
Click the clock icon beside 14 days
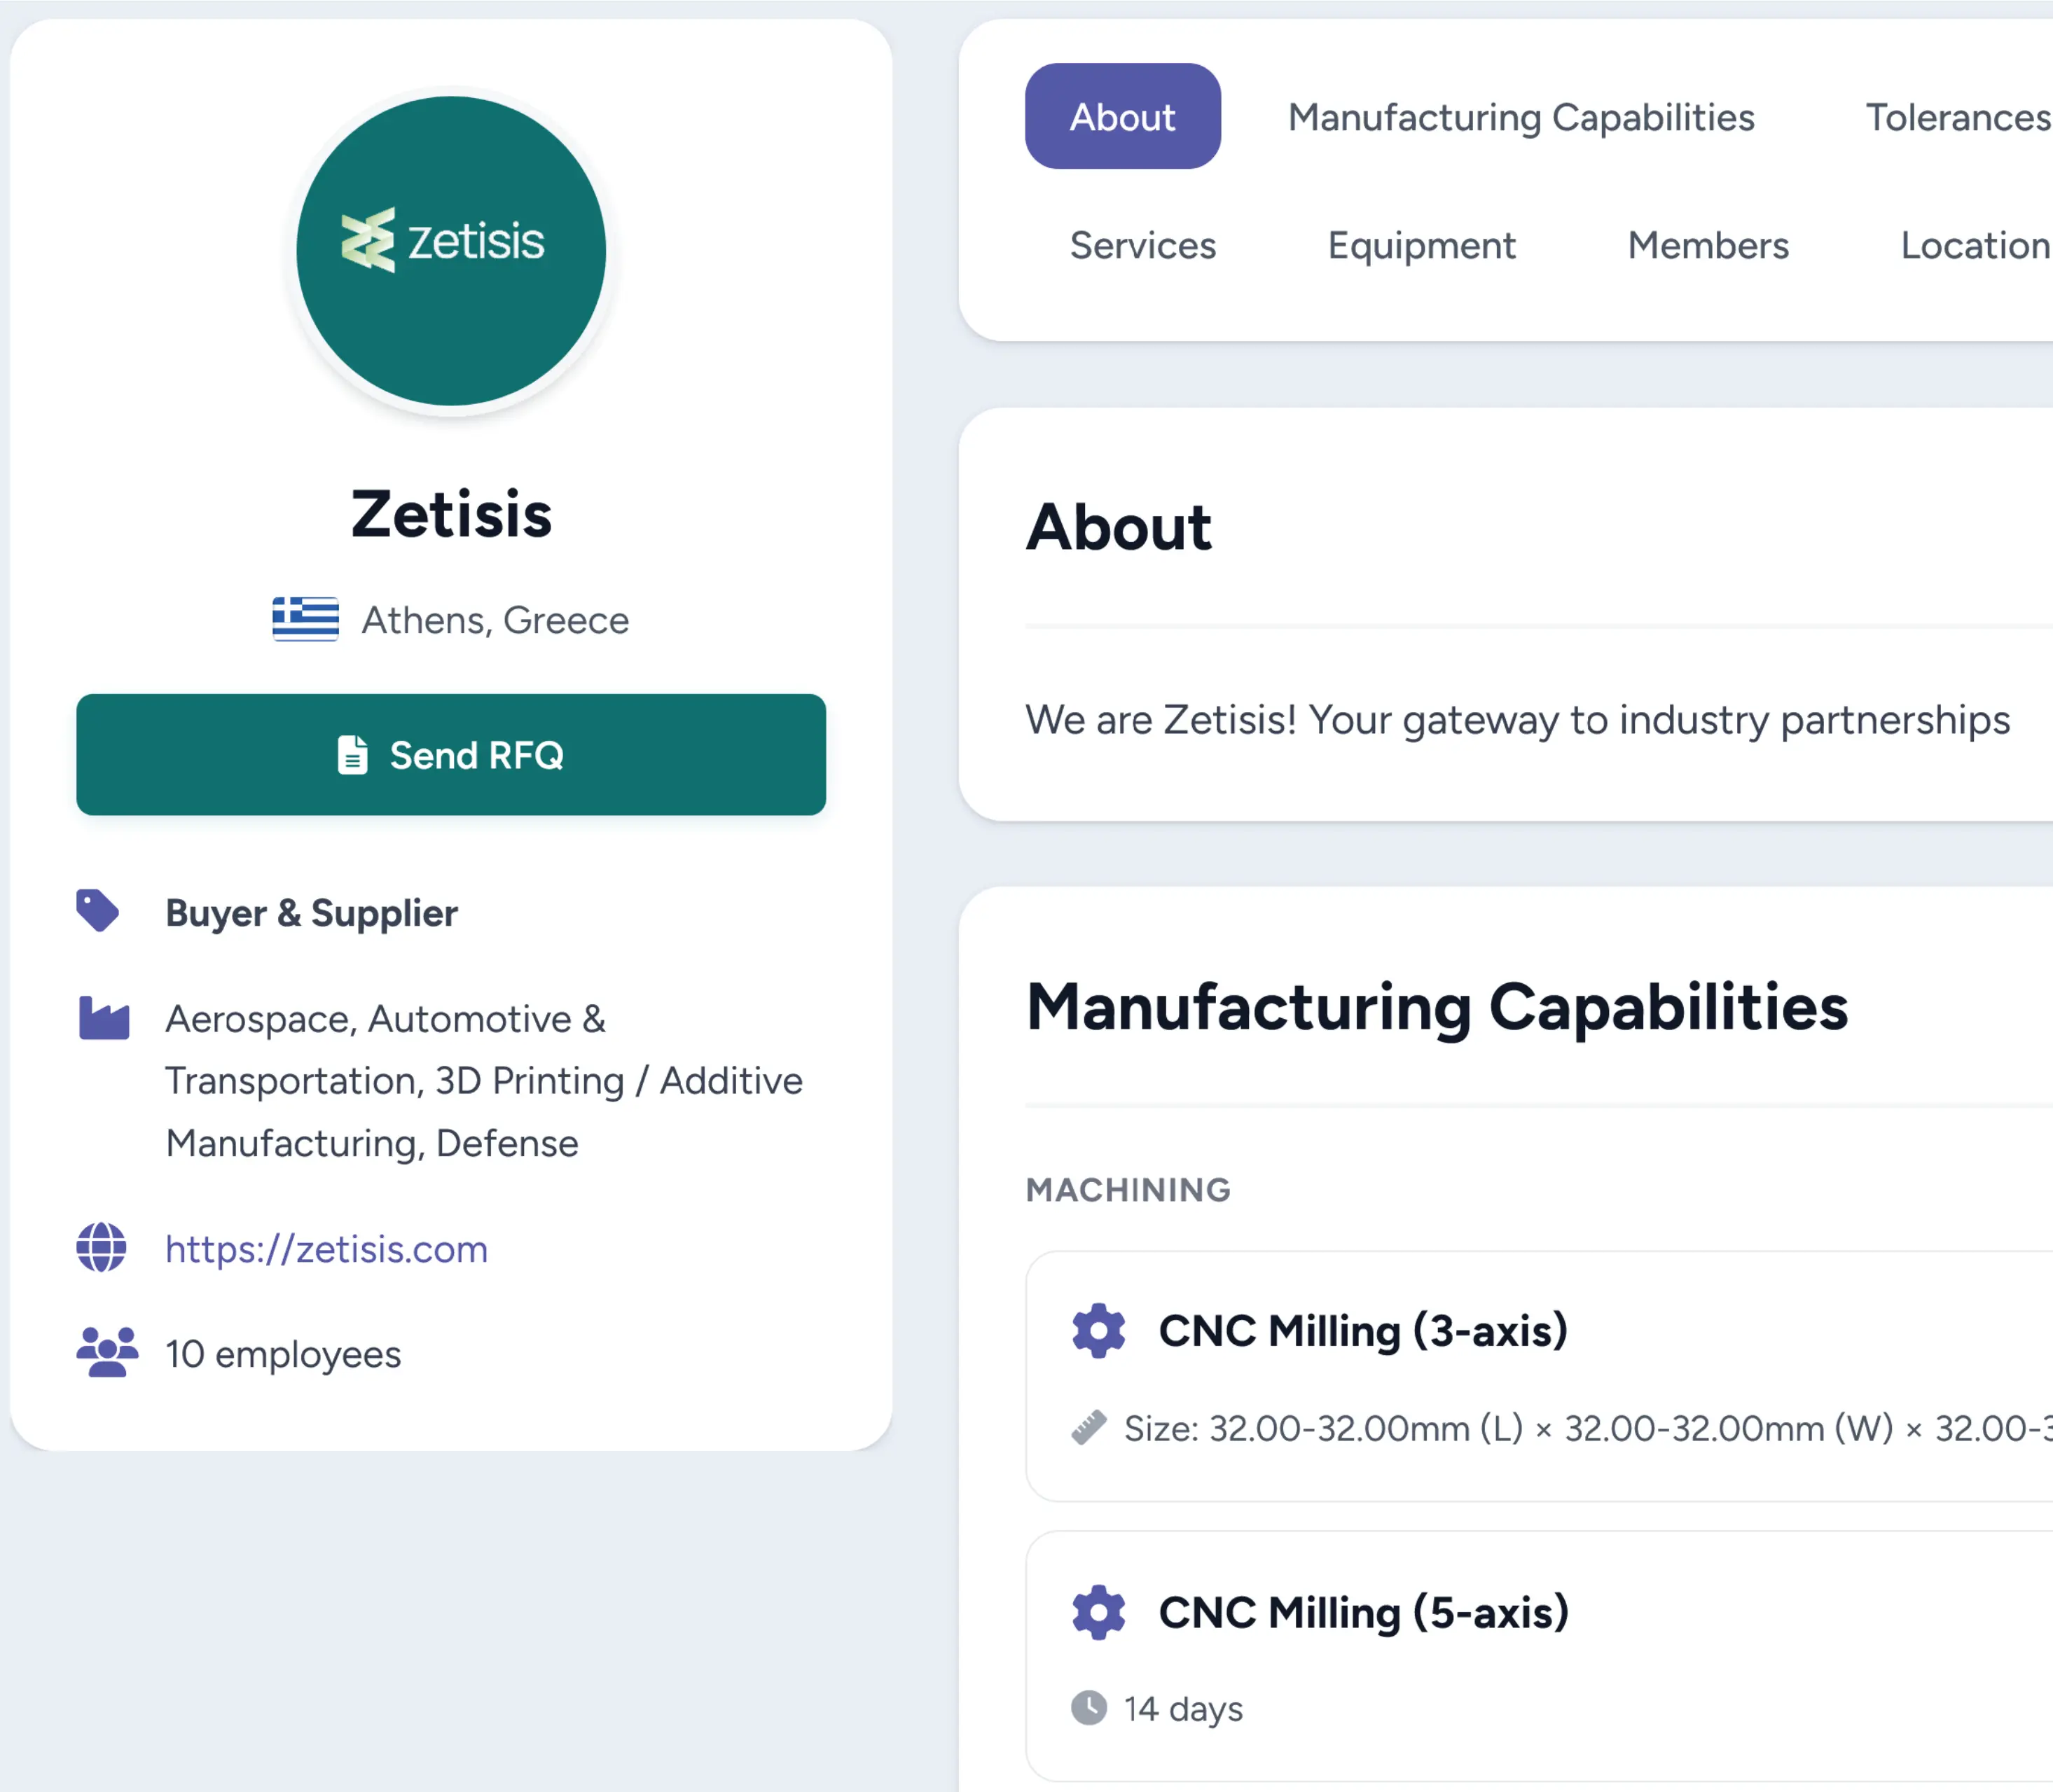[1089, 1708]
